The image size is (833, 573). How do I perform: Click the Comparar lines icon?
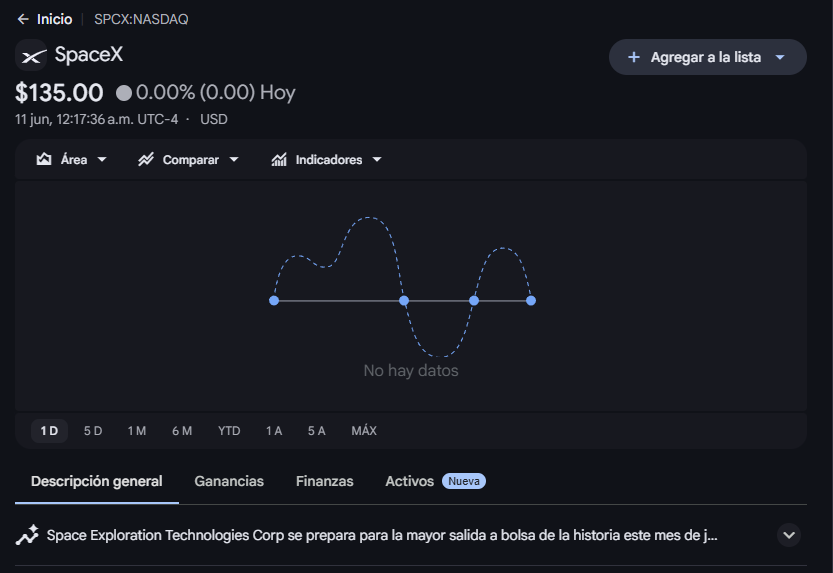(x=146, y=159)
